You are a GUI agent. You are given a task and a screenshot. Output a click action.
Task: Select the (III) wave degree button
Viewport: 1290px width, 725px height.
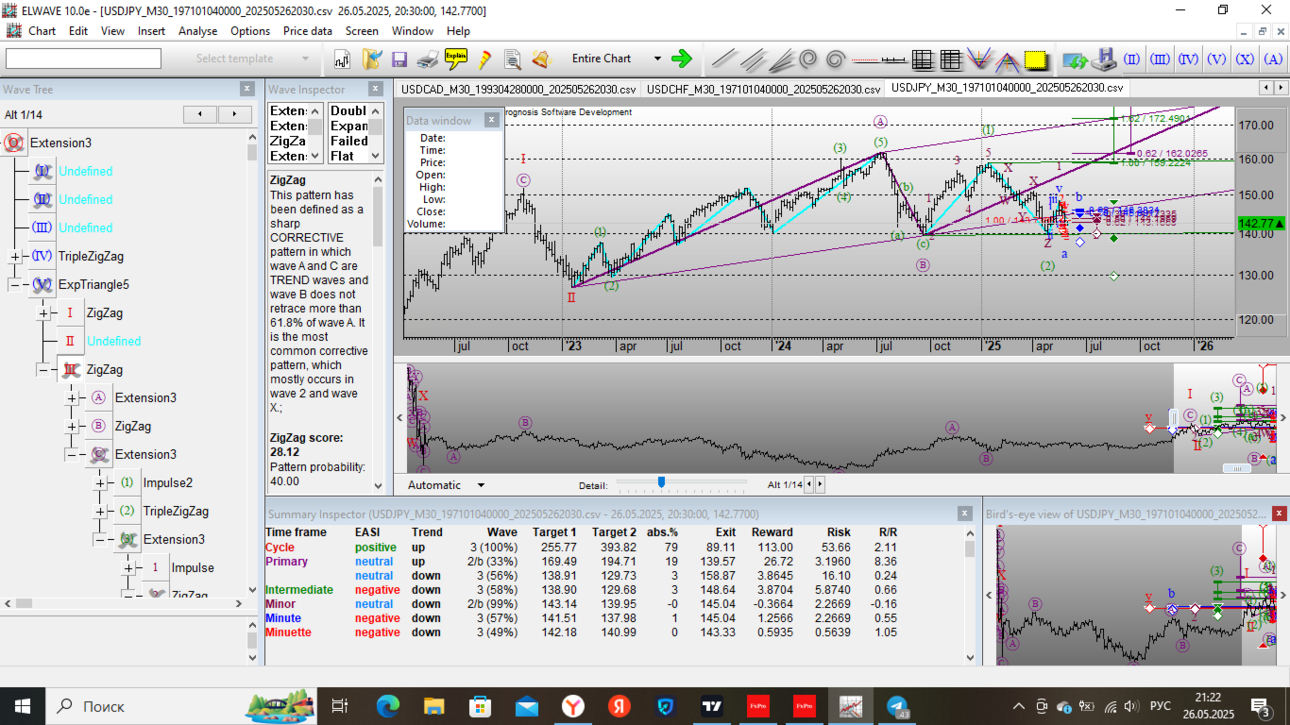point(1160,60)
